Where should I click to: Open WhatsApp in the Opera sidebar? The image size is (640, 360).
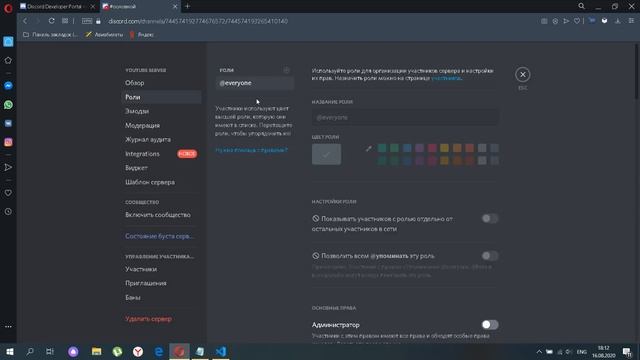(8, 105)
